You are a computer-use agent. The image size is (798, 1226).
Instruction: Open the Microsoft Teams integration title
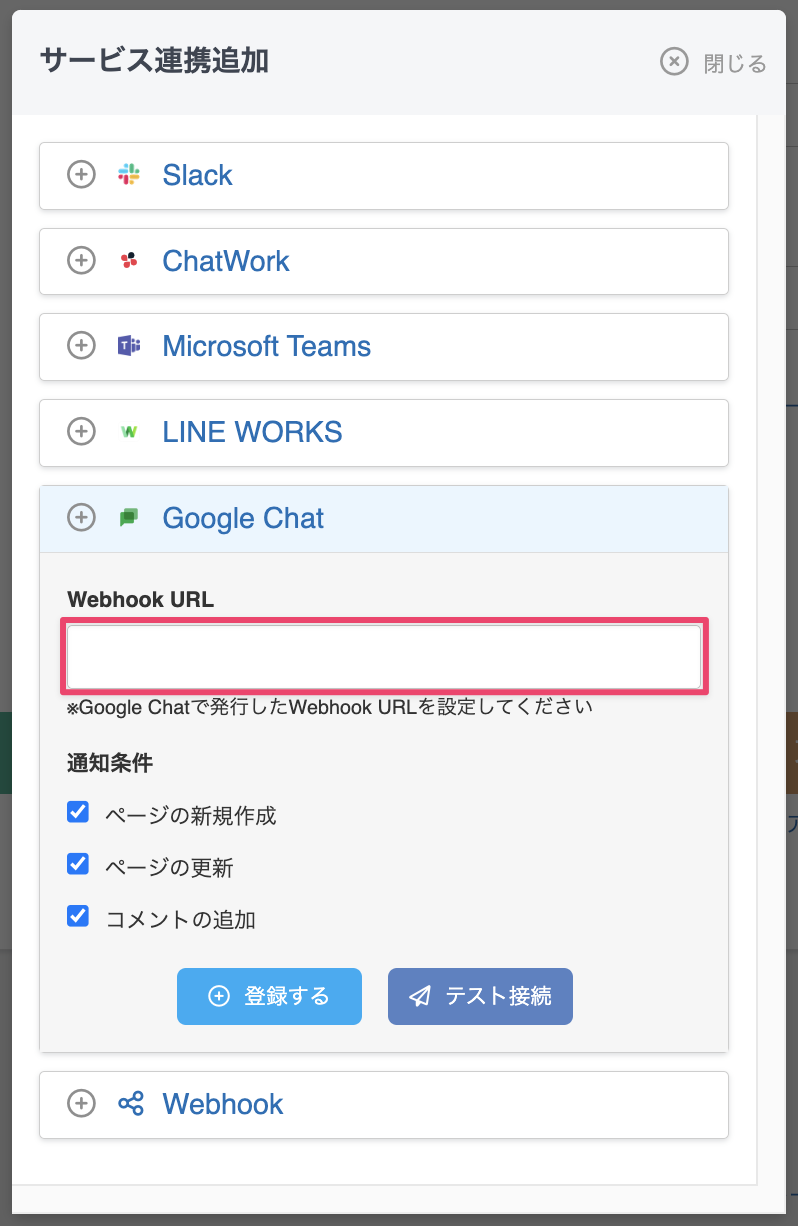pyautogui.click(x=267, y=346)
